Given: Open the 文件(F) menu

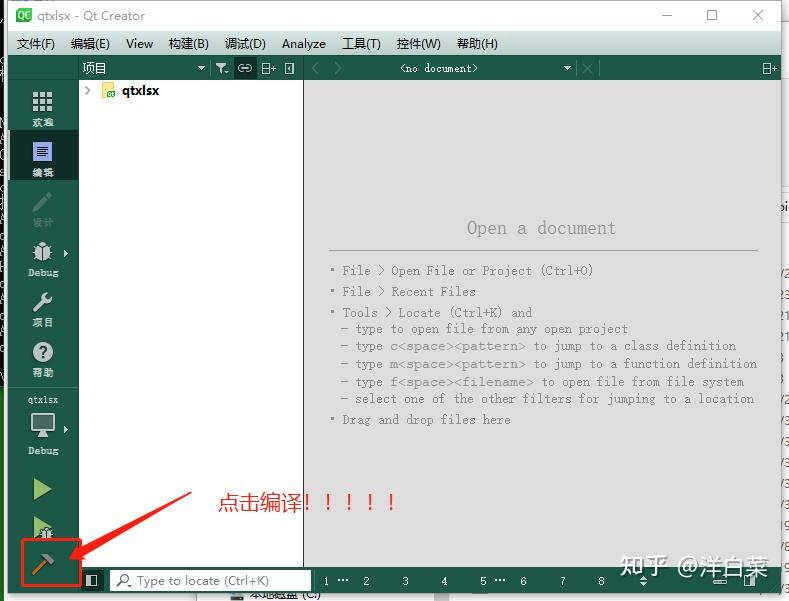Looking at the screenshot, I should [x=36, y=44].
